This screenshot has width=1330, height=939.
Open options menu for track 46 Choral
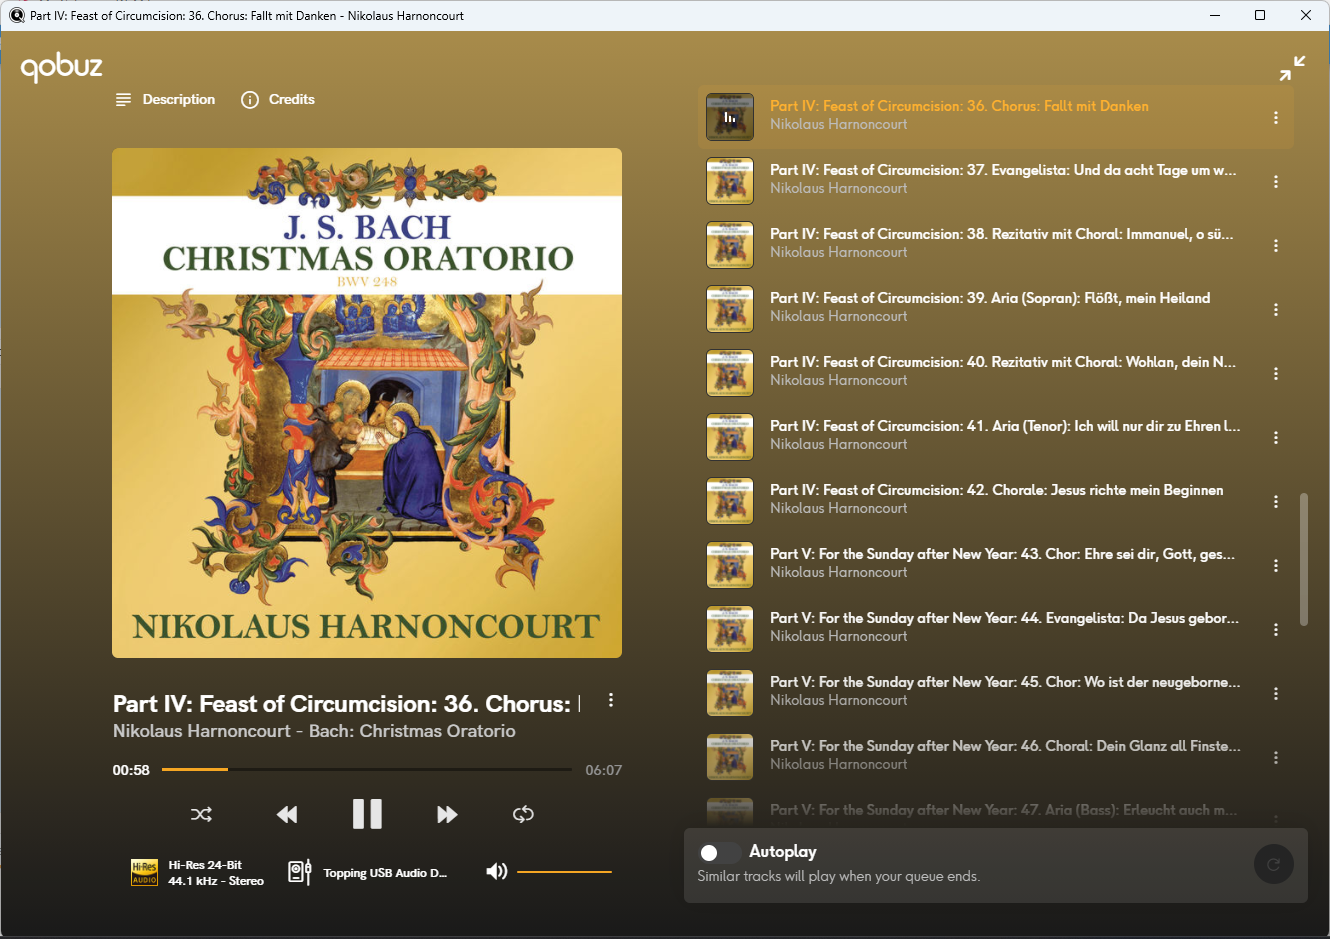1276,758
